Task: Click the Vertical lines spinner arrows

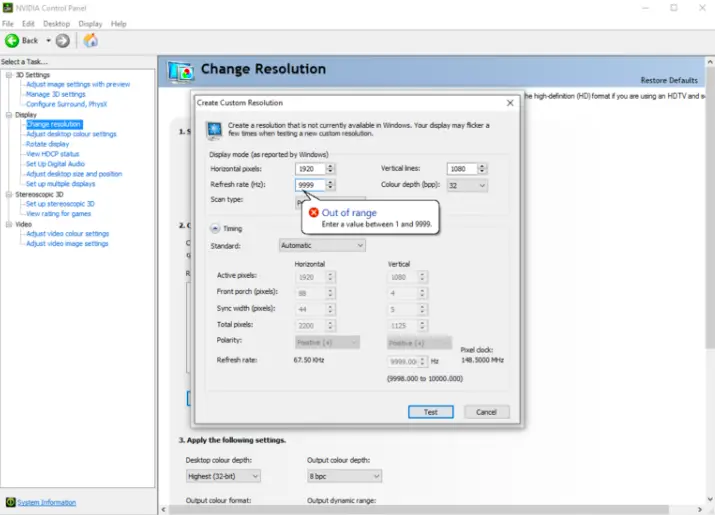Action: pyautogui.click(x=482, y=169)
